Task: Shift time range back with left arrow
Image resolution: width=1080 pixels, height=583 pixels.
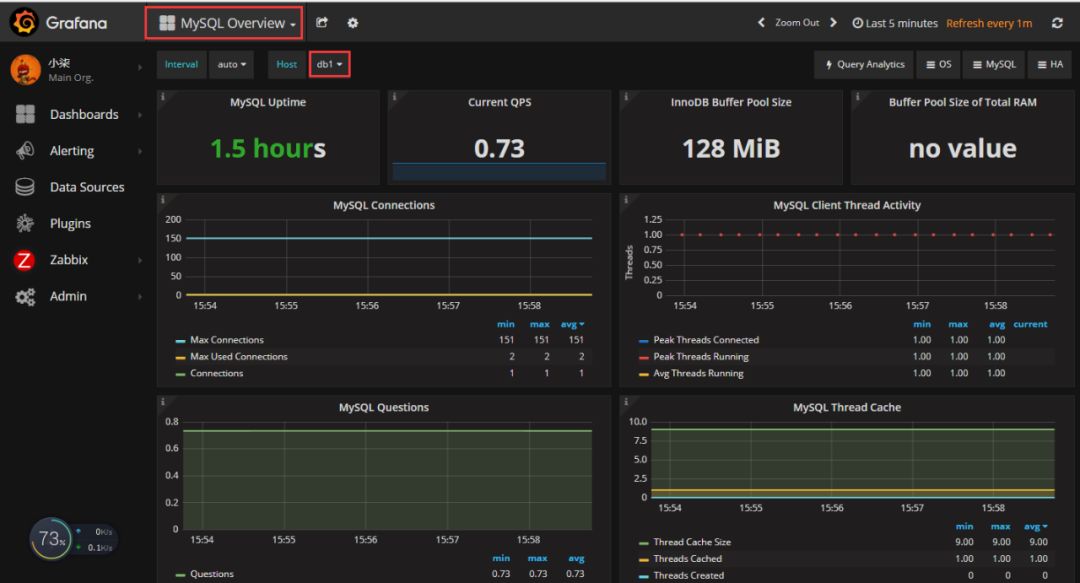Action: click(x=761, y=23)
